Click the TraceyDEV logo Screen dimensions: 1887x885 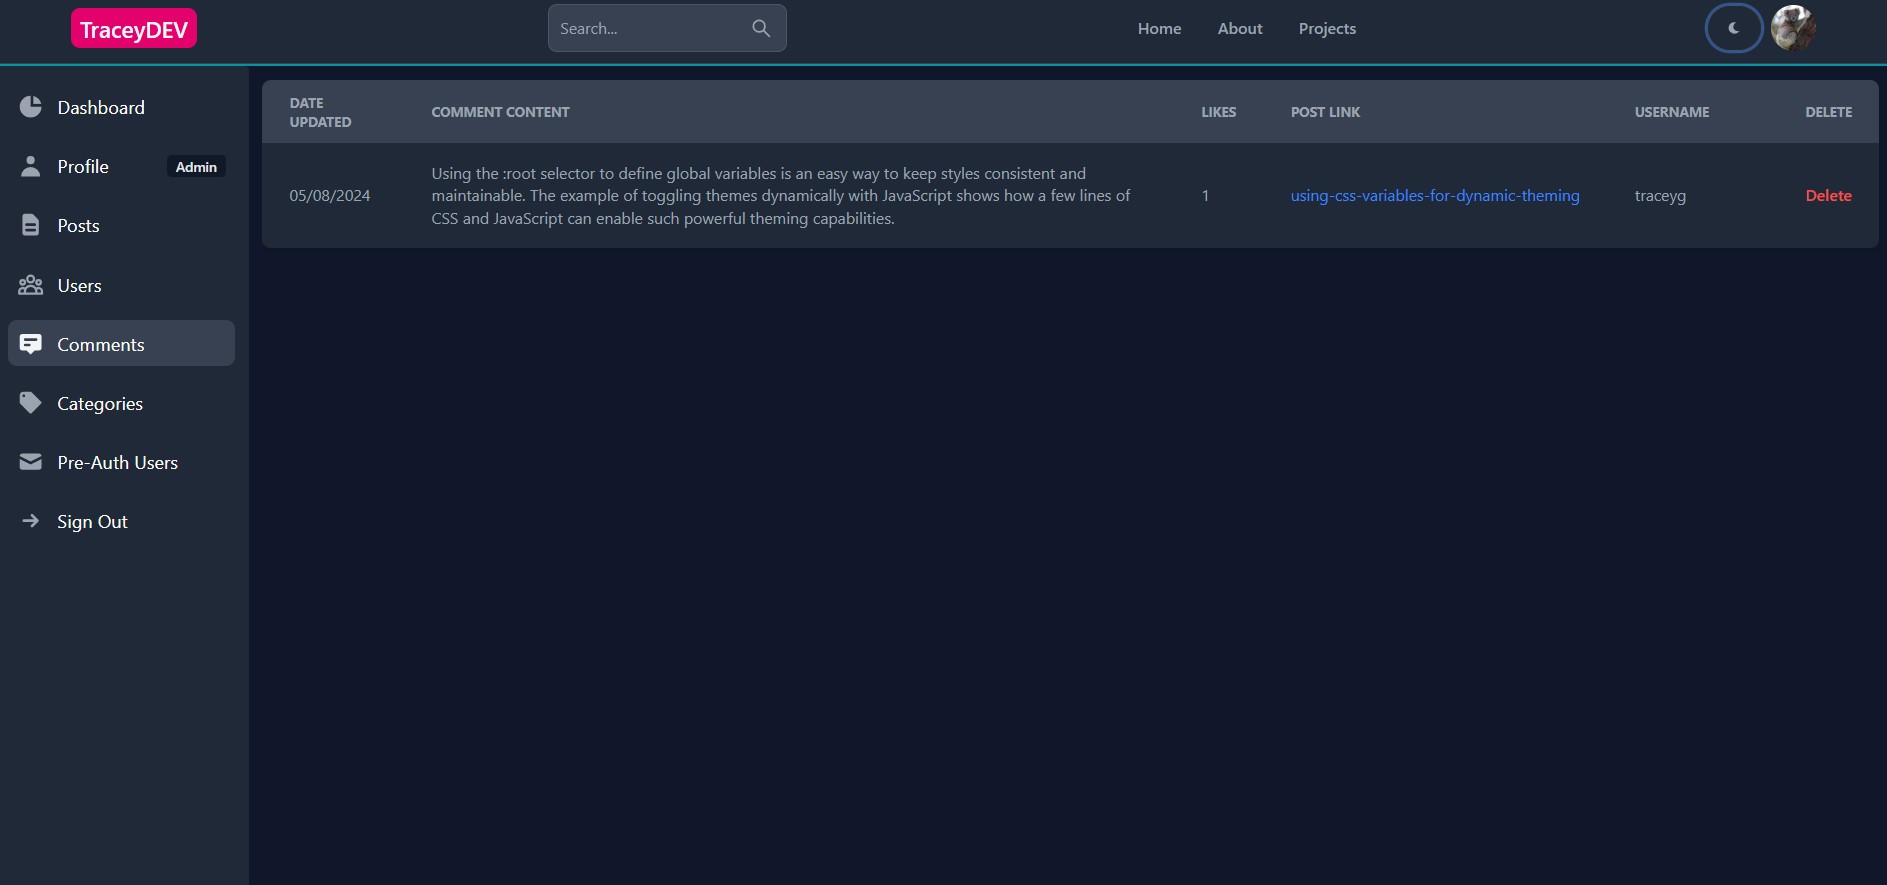pyautogui.click(x=134, y=29)
